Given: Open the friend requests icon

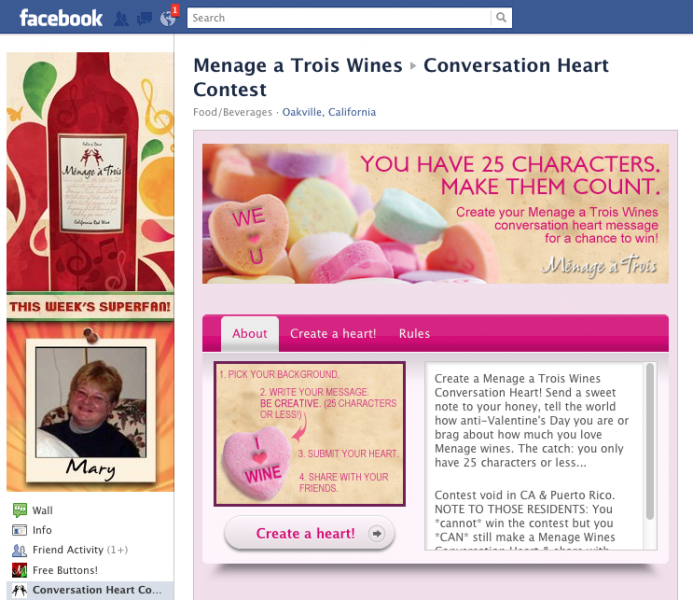Looking at the screenshot, I should [121, 19].
